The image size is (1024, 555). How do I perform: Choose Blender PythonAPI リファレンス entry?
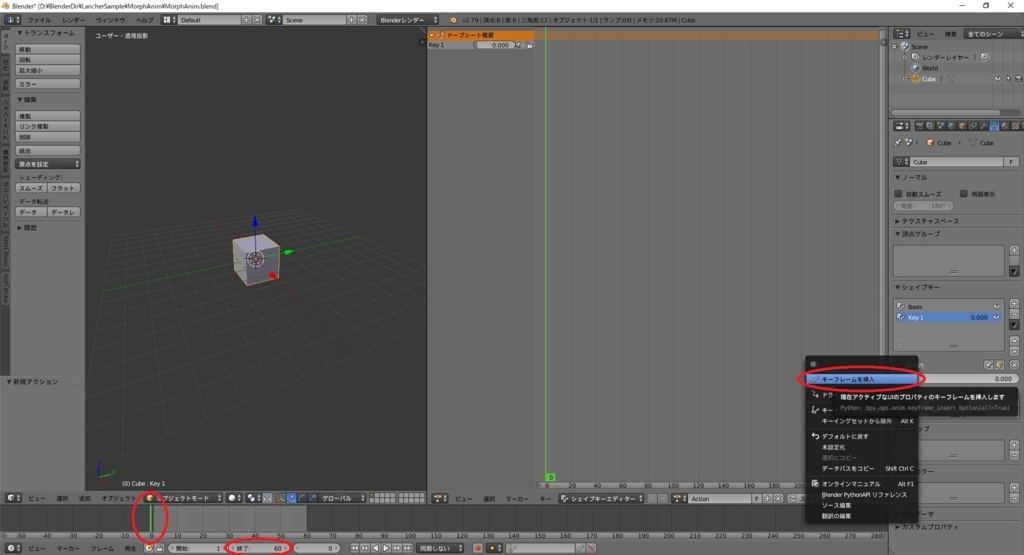tap(861, 494)
